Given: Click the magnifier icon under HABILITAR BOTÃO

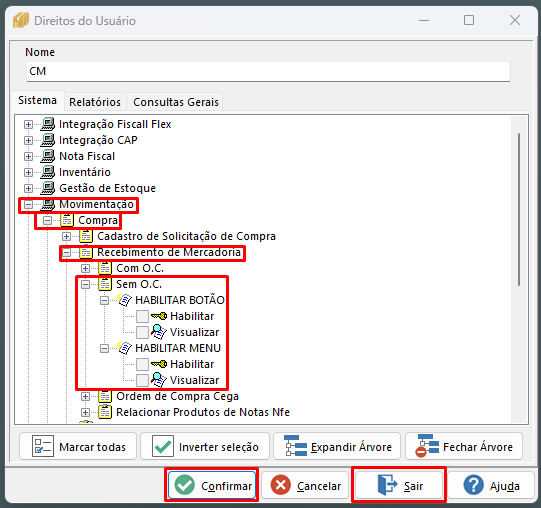Looking at the screenshot, I should [x=159, y=332].
